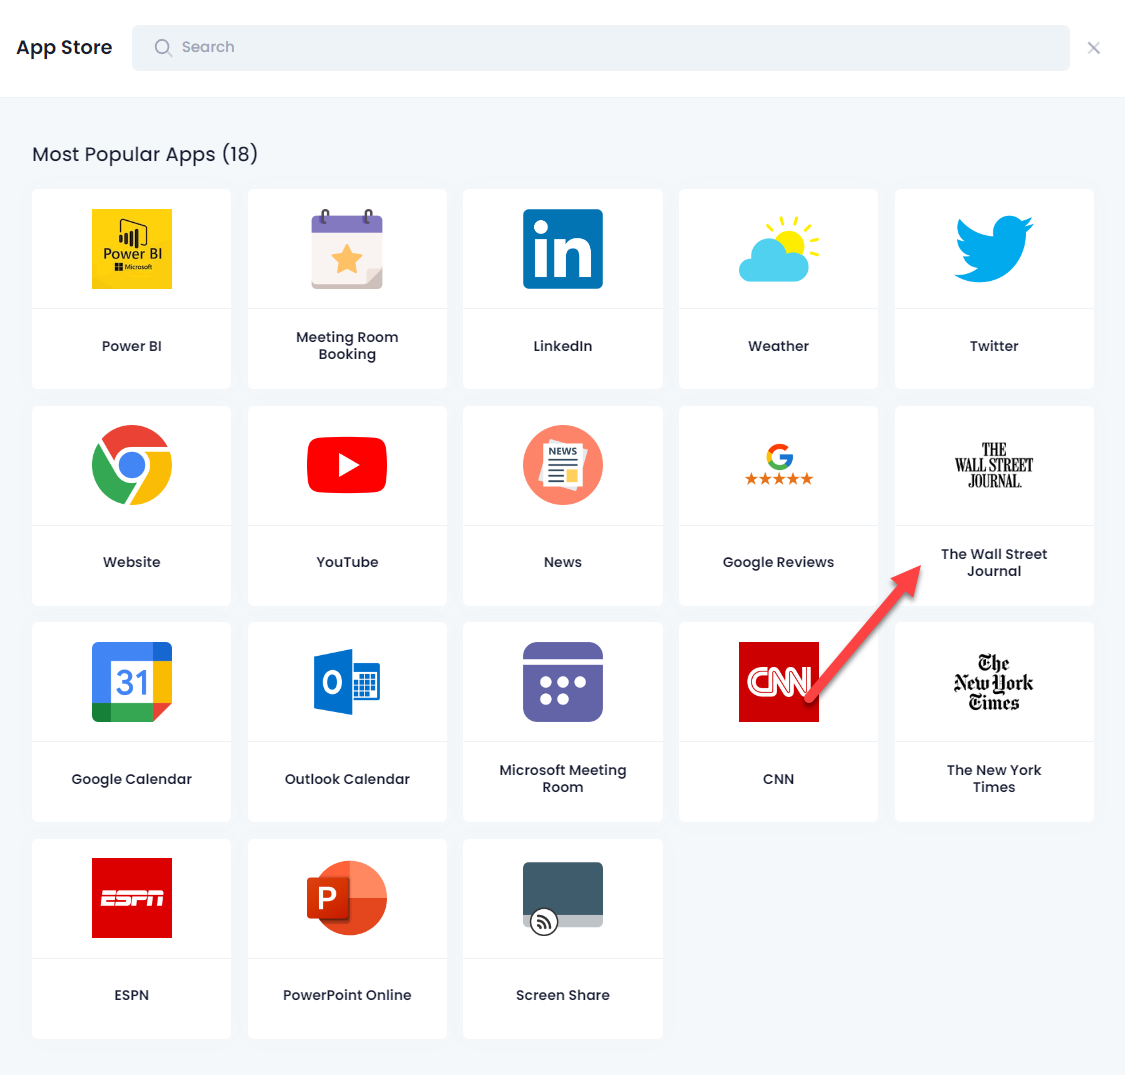Click the PowerPoint Online label

347,995
